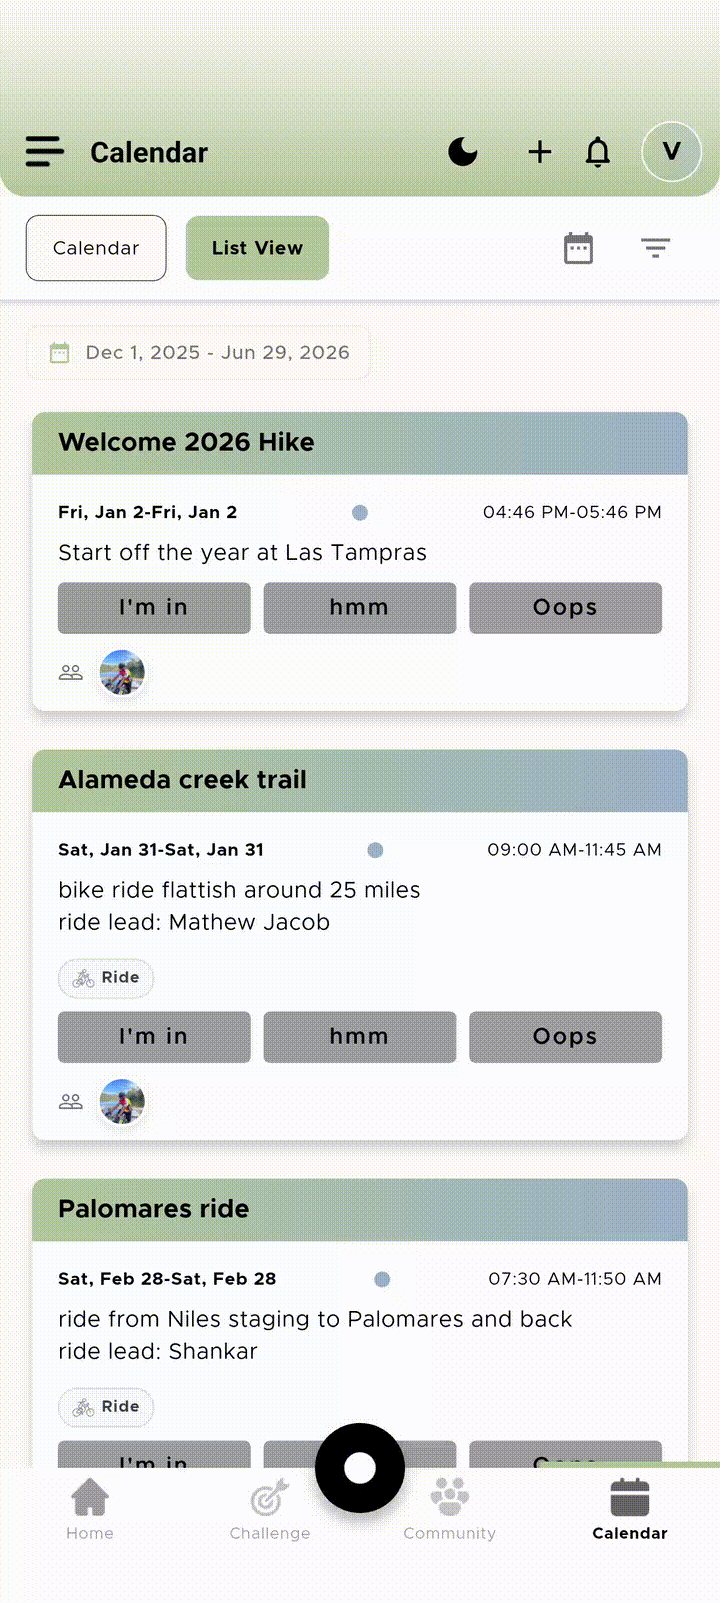Select the List View tab
The width and height of the screenshot is (720, 1603).
pyautogui.click(x=257, y=248)
